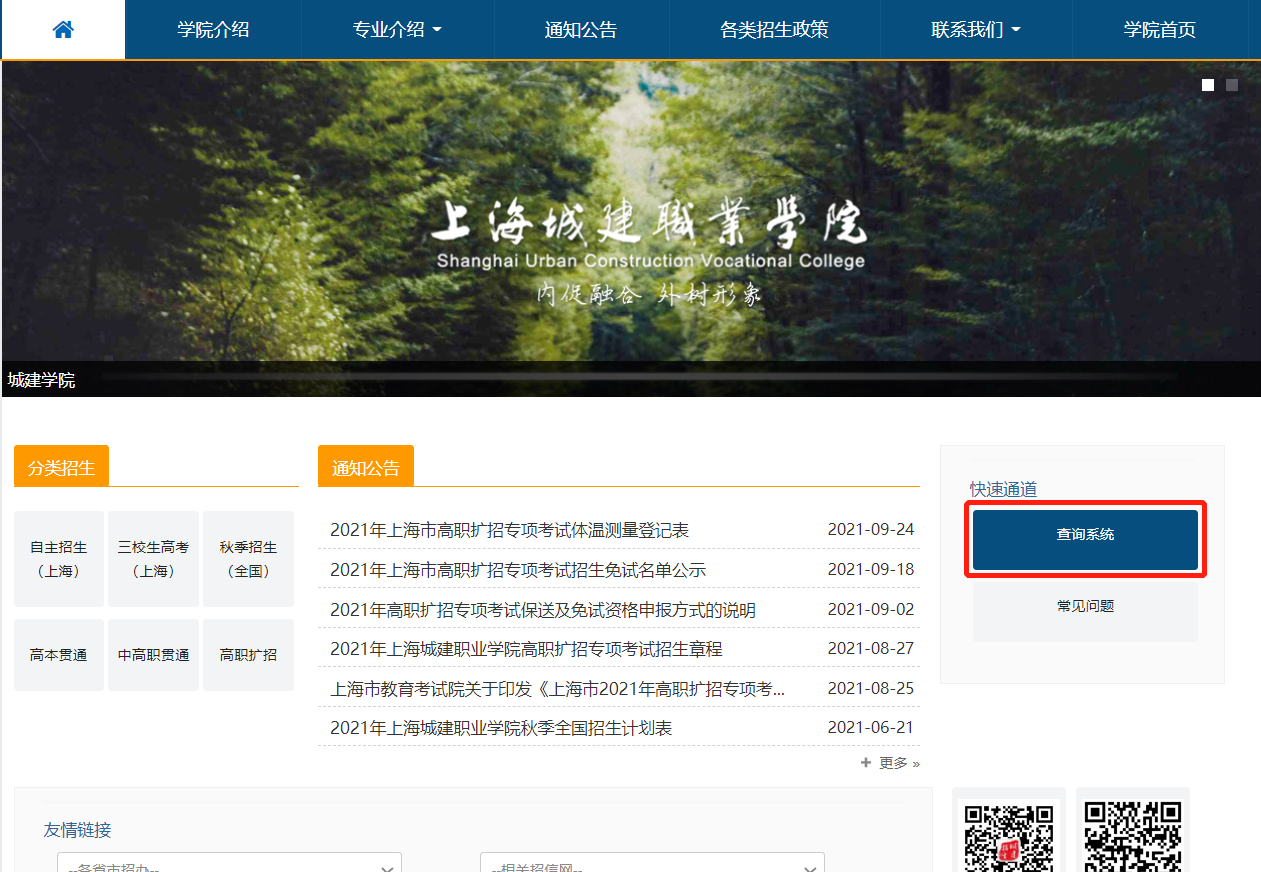Click the 2021-09-24 date text

click(x=871, y=530)
